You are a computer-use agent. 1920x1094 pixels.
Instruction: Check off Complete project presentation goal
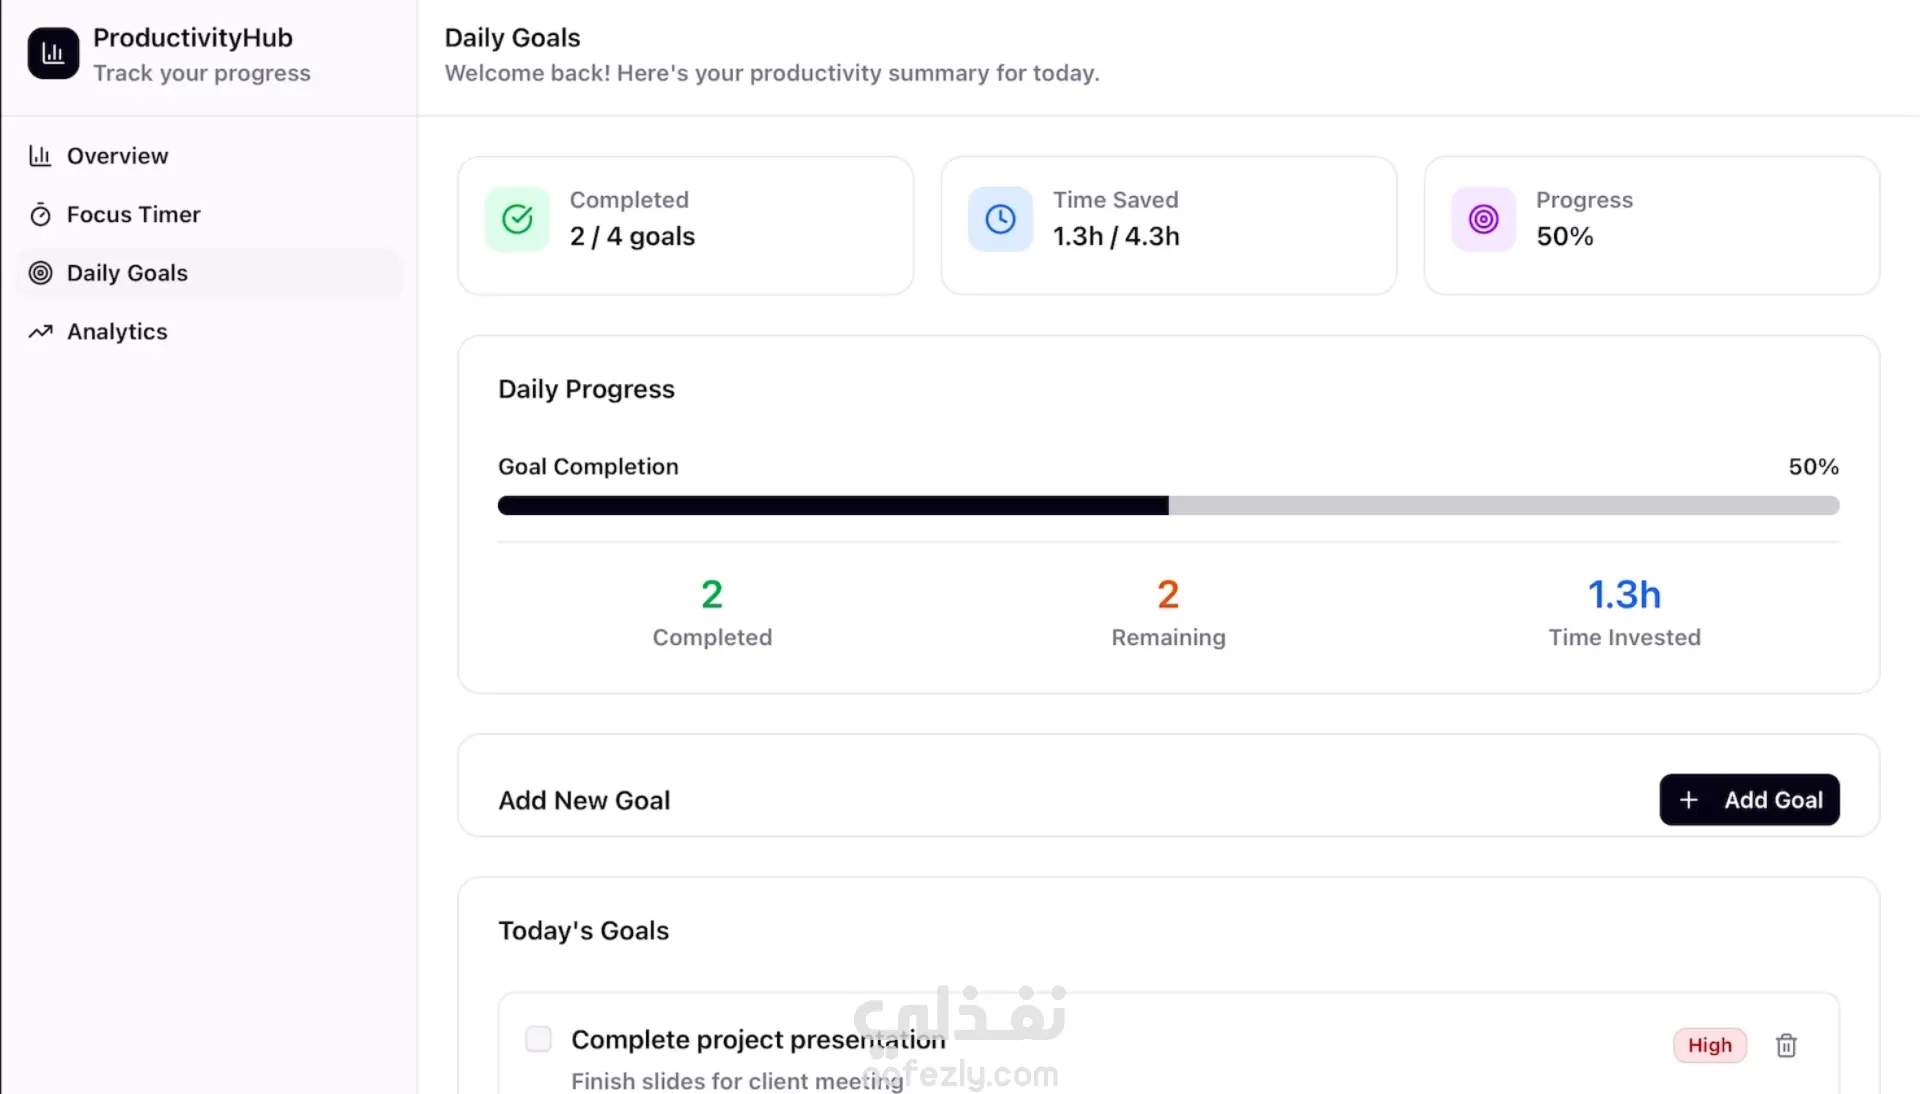click(538, 1039)
